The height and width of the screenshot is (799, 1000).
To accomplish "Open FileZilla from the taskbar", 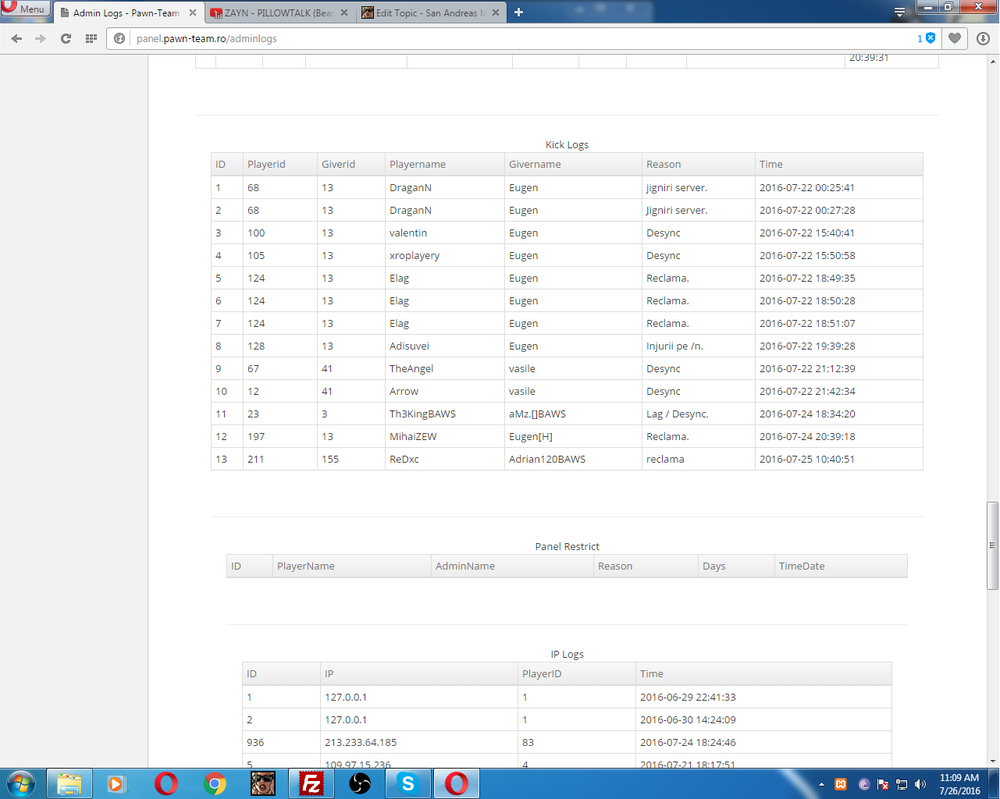I will click(311, 784).
